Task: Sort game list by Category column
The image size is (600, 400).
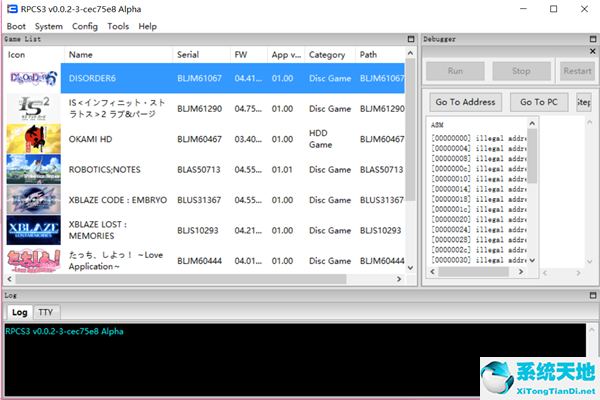Action: pos(330,55)
